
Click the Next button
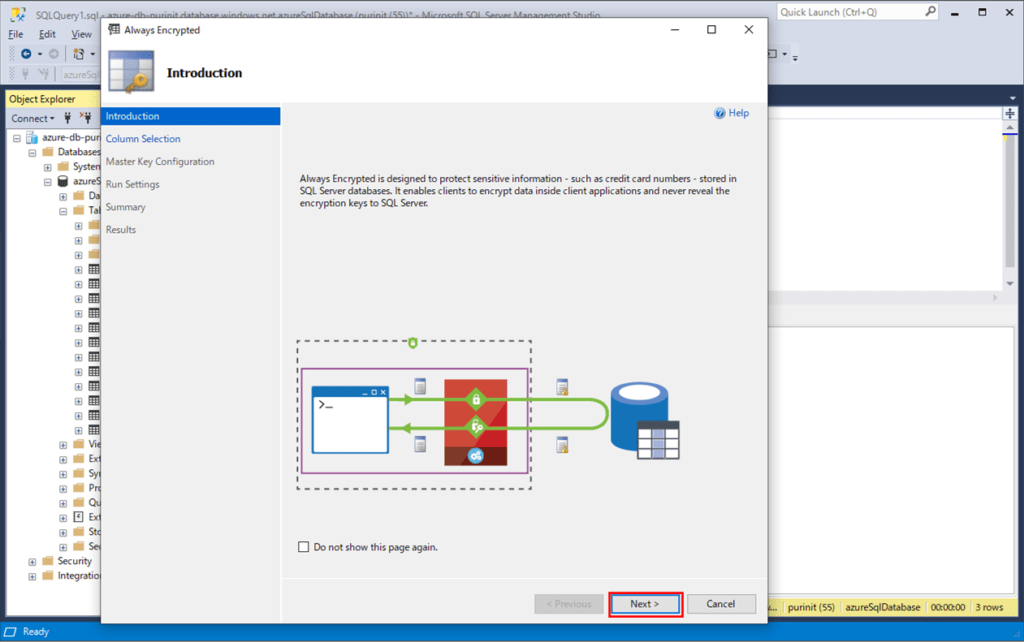[x=645, y=604]
